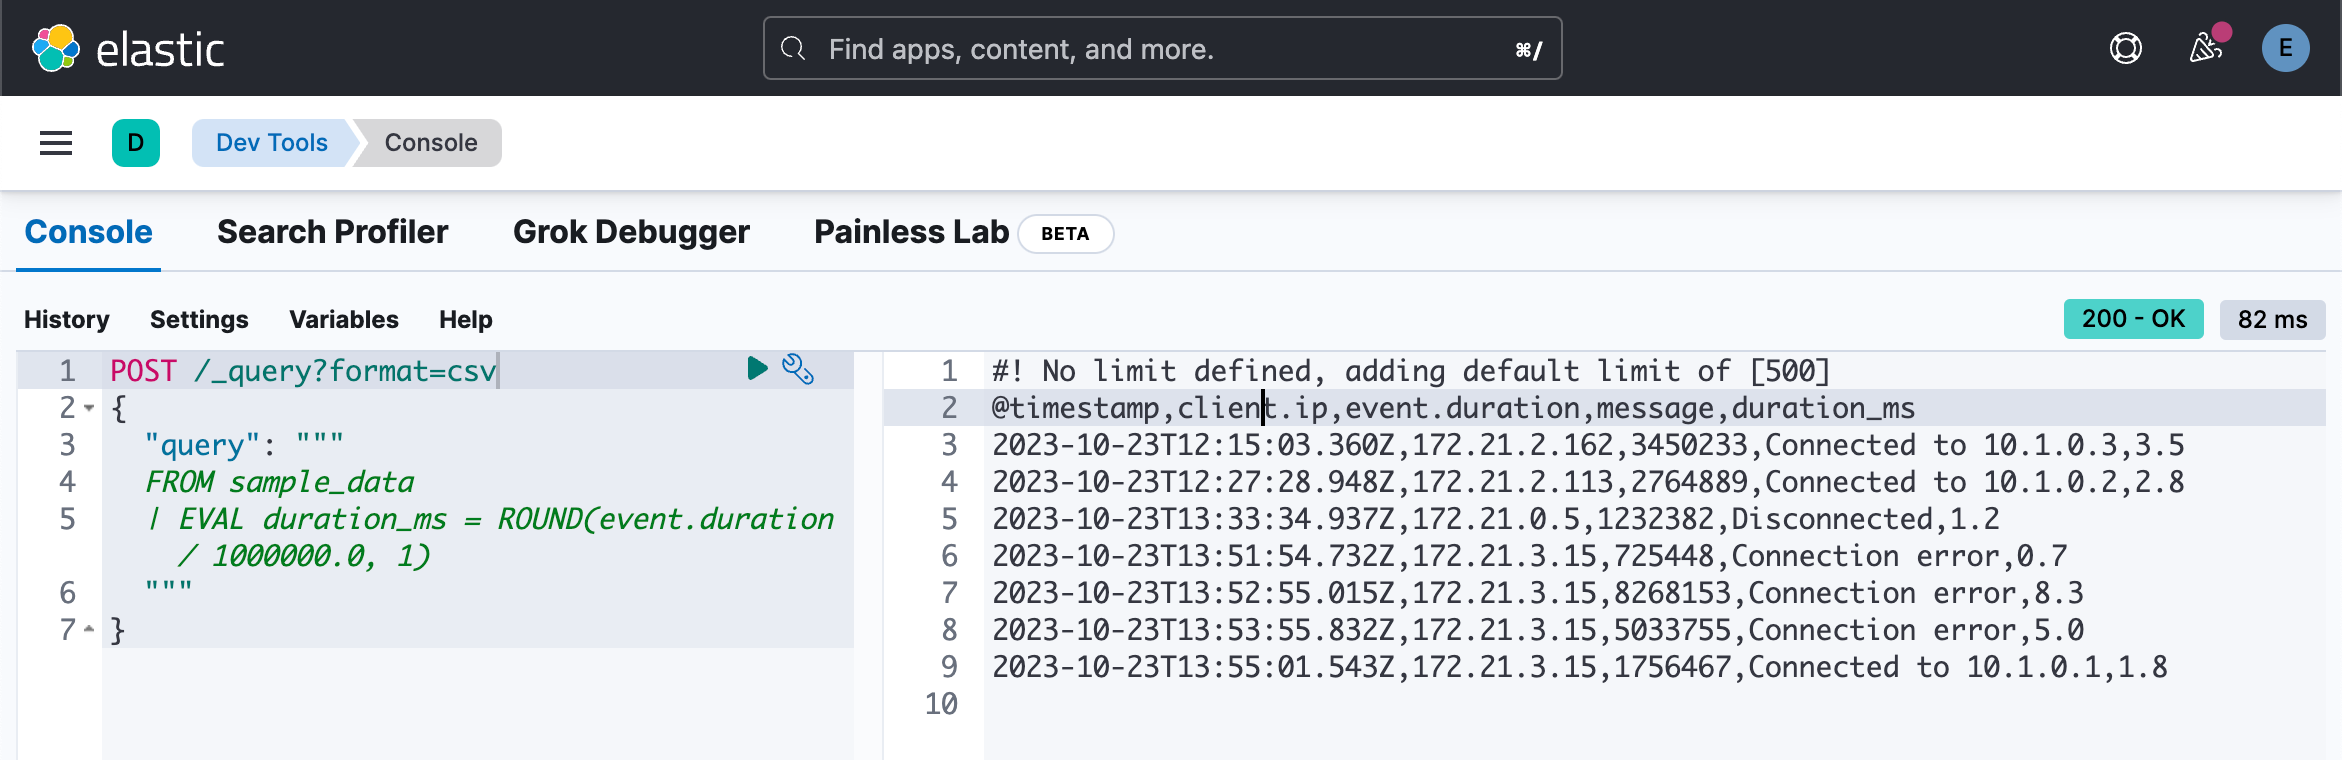Click output row 2023-10-23T13:53:55.832Z
The width and height of the screenshot is (2342, 760).
click(1537, 630)
